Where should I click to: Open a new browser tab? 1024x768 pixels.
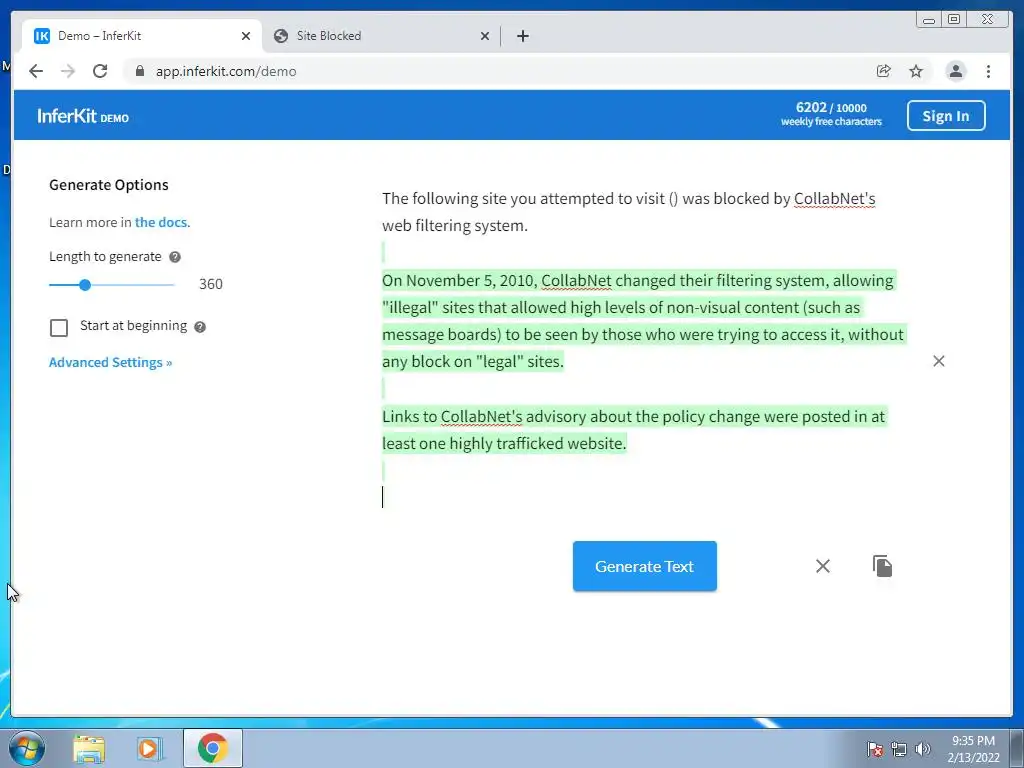[522, 36]
